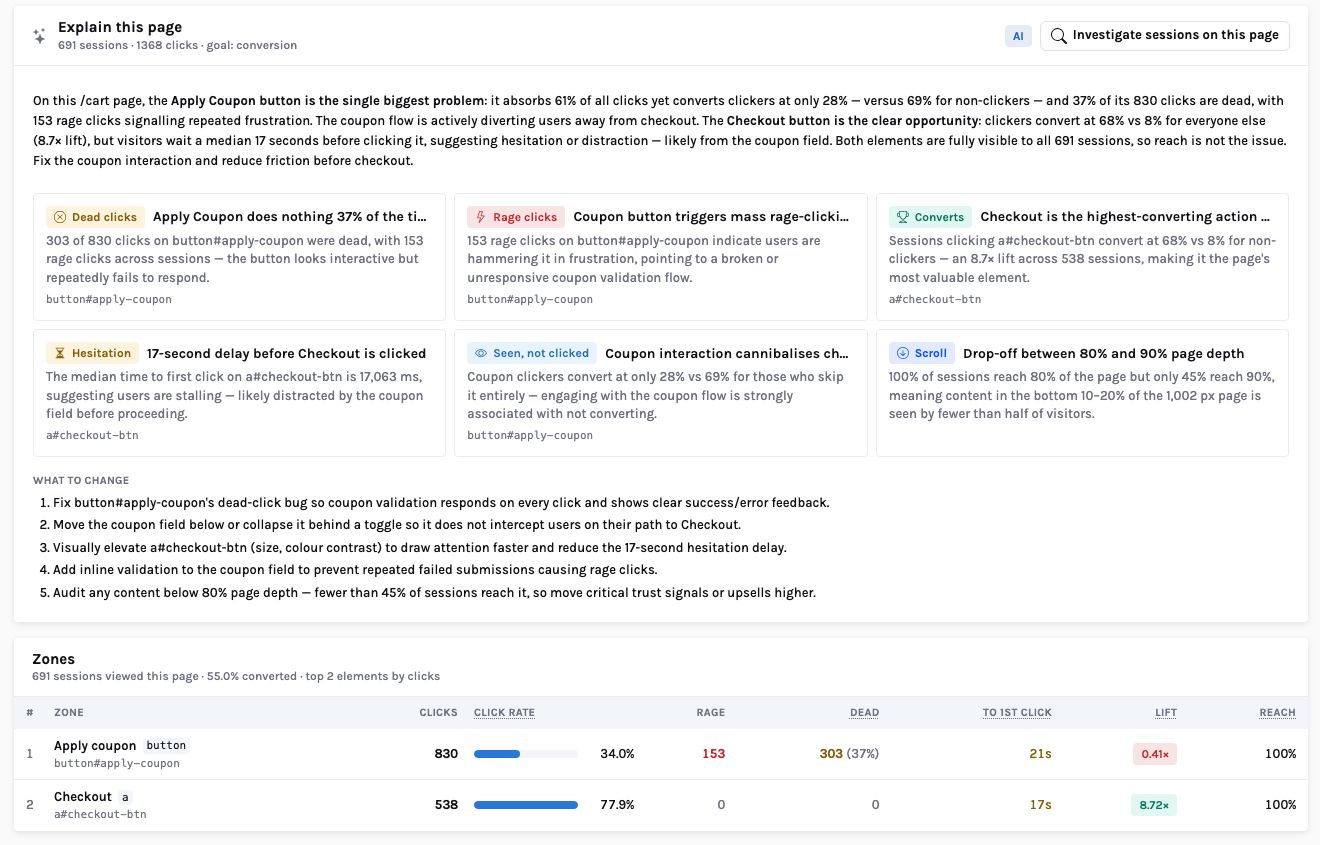This screenshot has width=1320, height=845.
Task: Select the 'Coupon interaction cannibalises' card title
Action: [x=727, y=353]
